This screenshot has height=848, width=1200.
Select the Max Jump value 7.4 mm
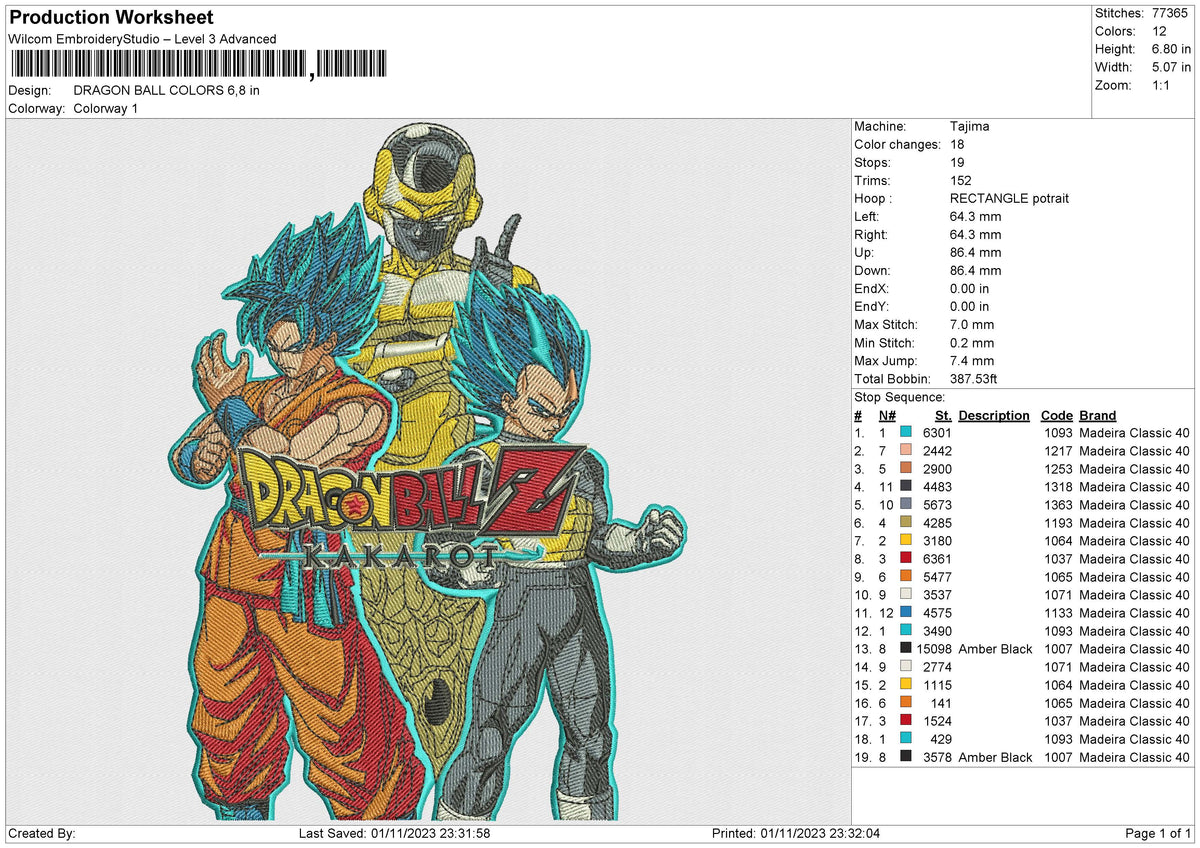click(972, 360)
